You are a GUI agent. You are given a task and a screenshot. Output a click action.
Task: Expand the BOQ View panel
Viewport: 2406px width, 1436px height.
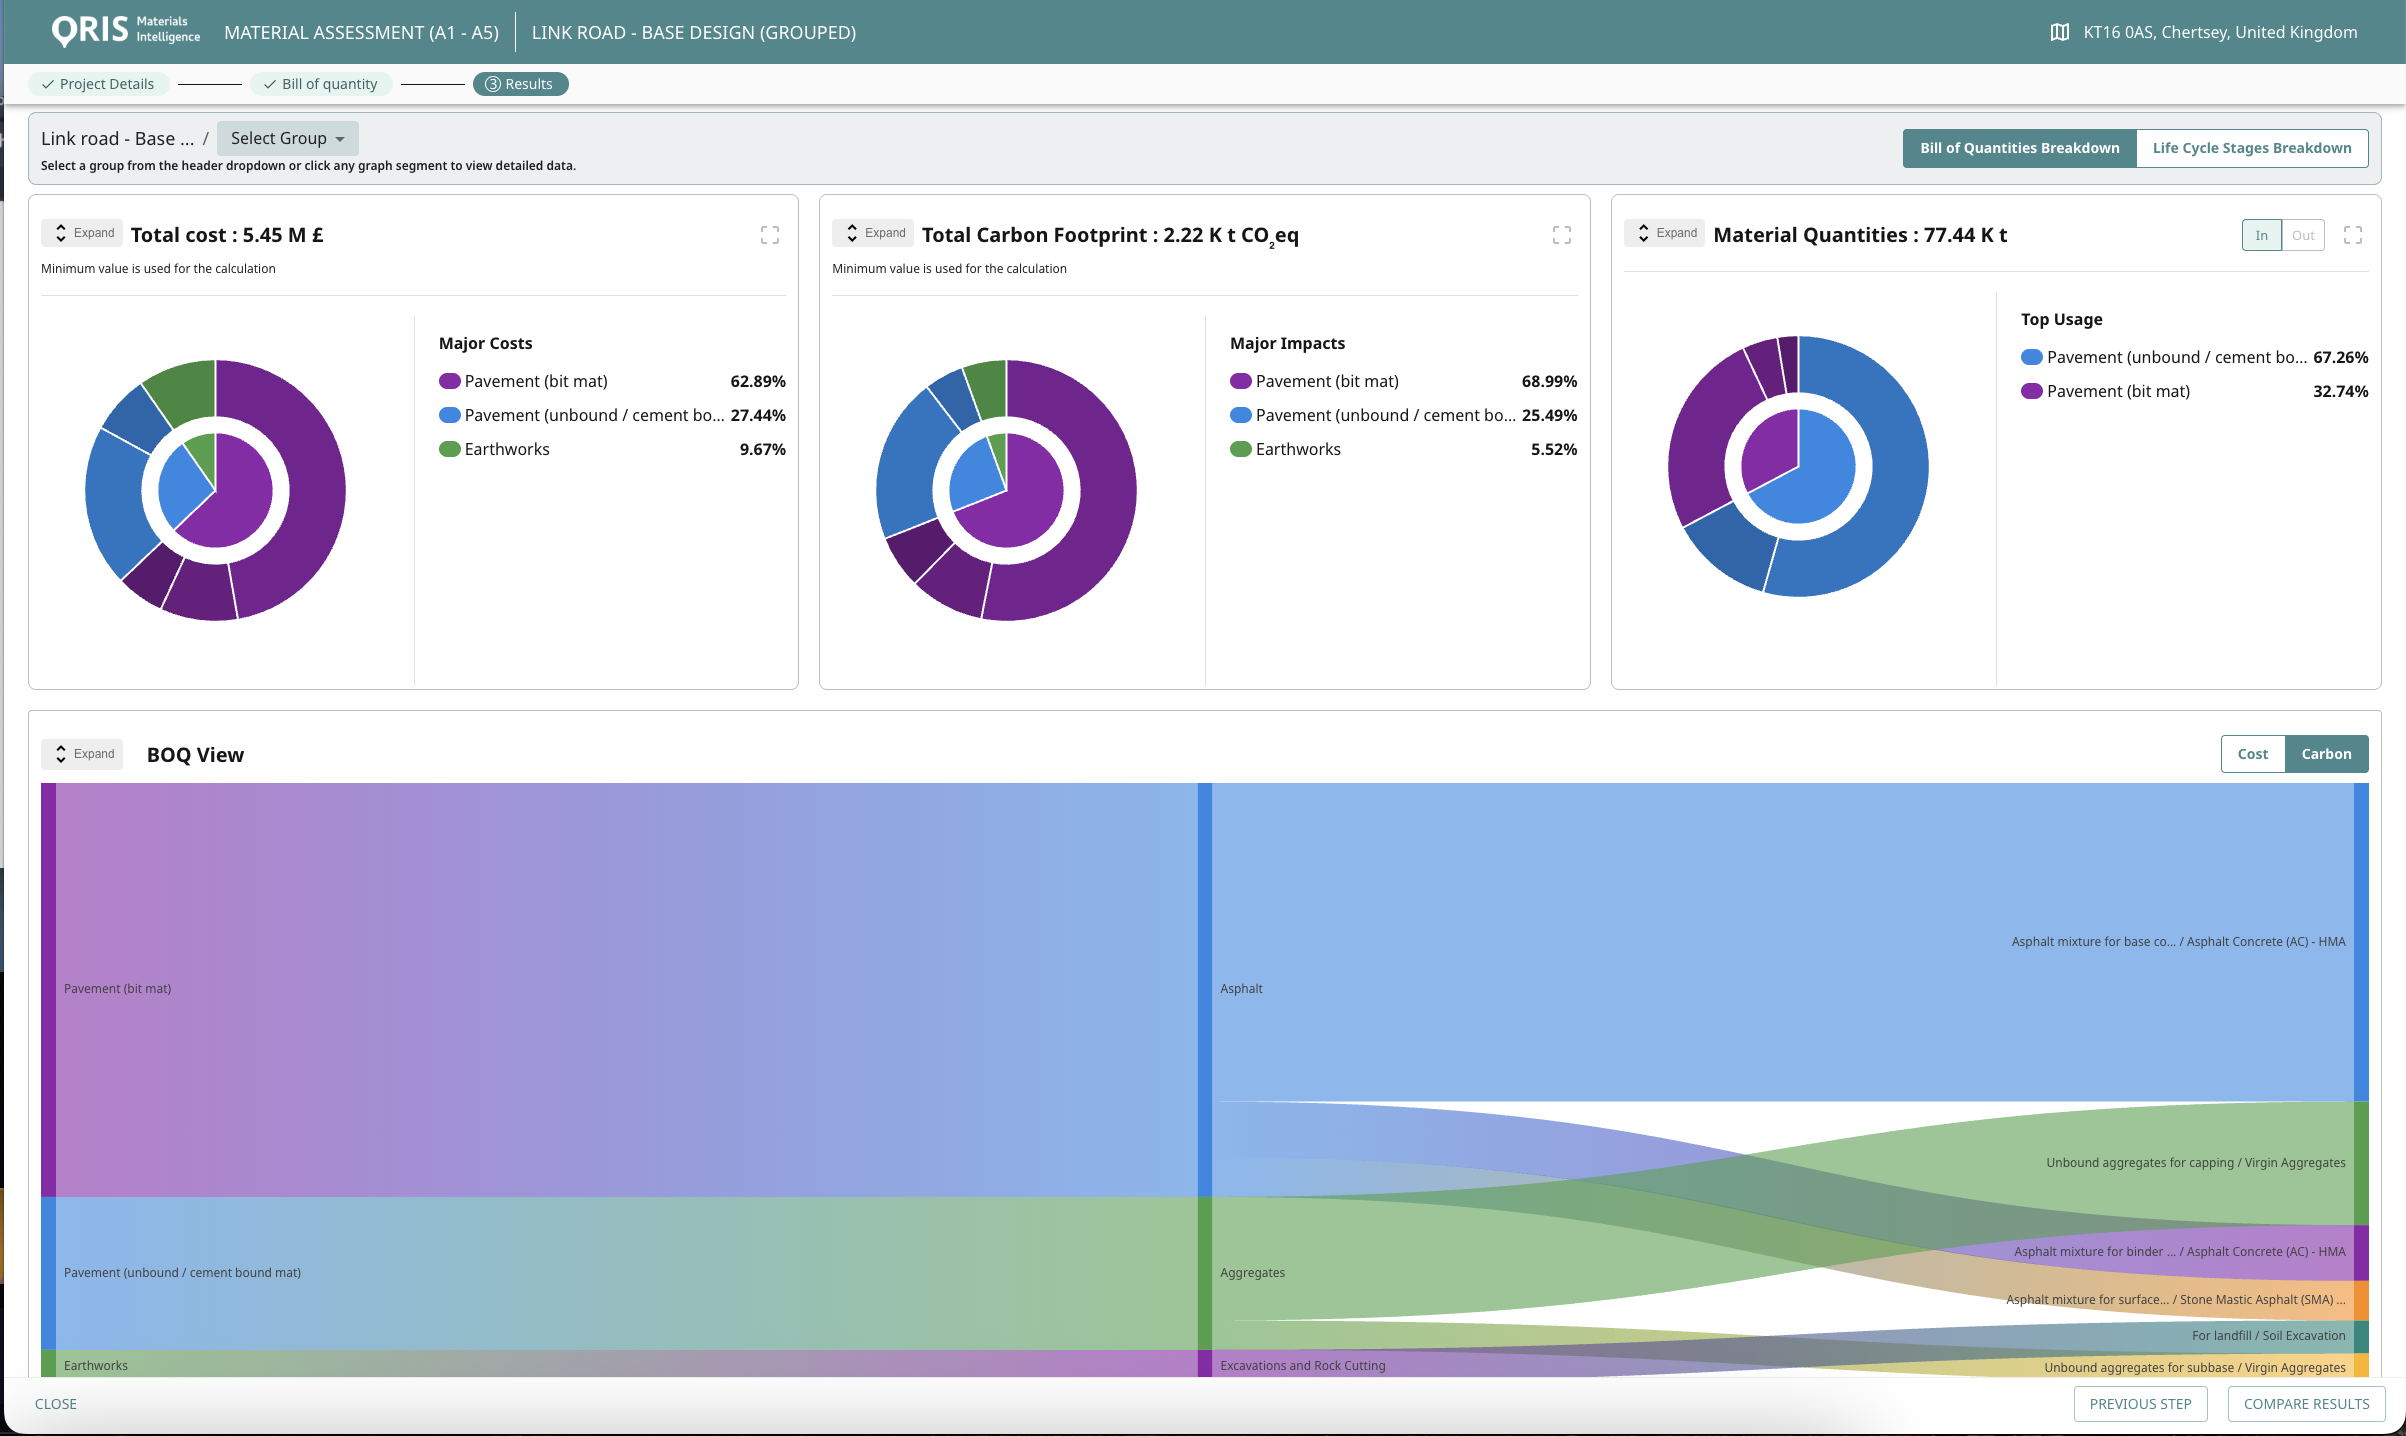point(82,754)
